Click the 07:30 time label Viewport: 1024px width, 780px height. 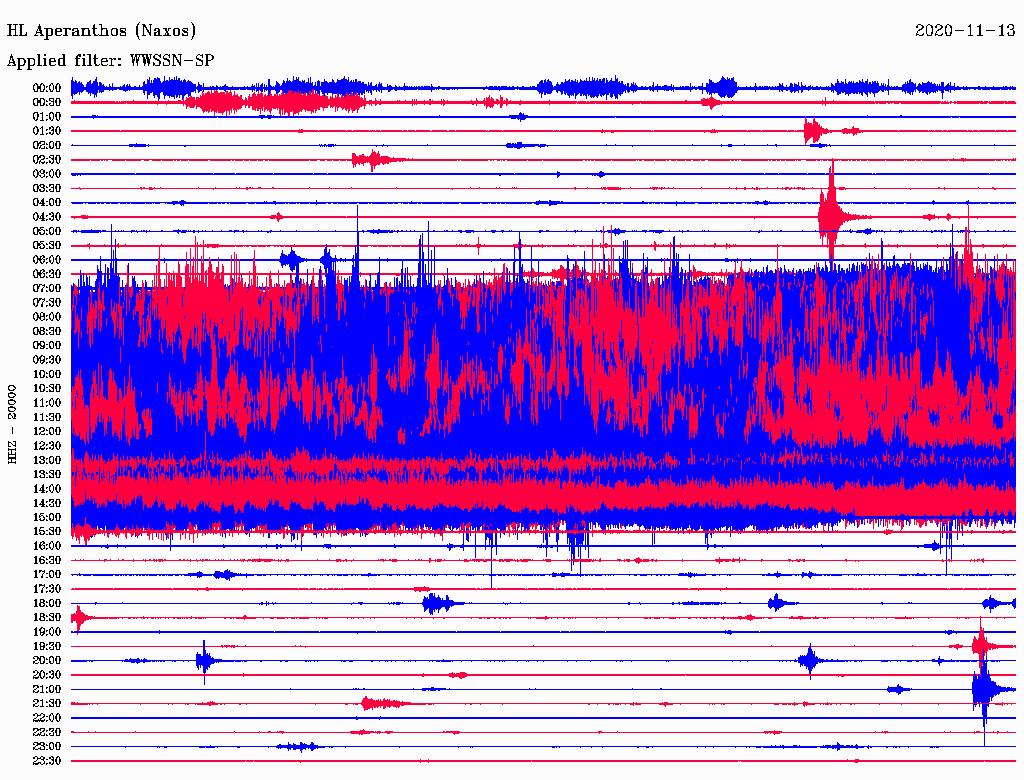click(x=47, y=302)
